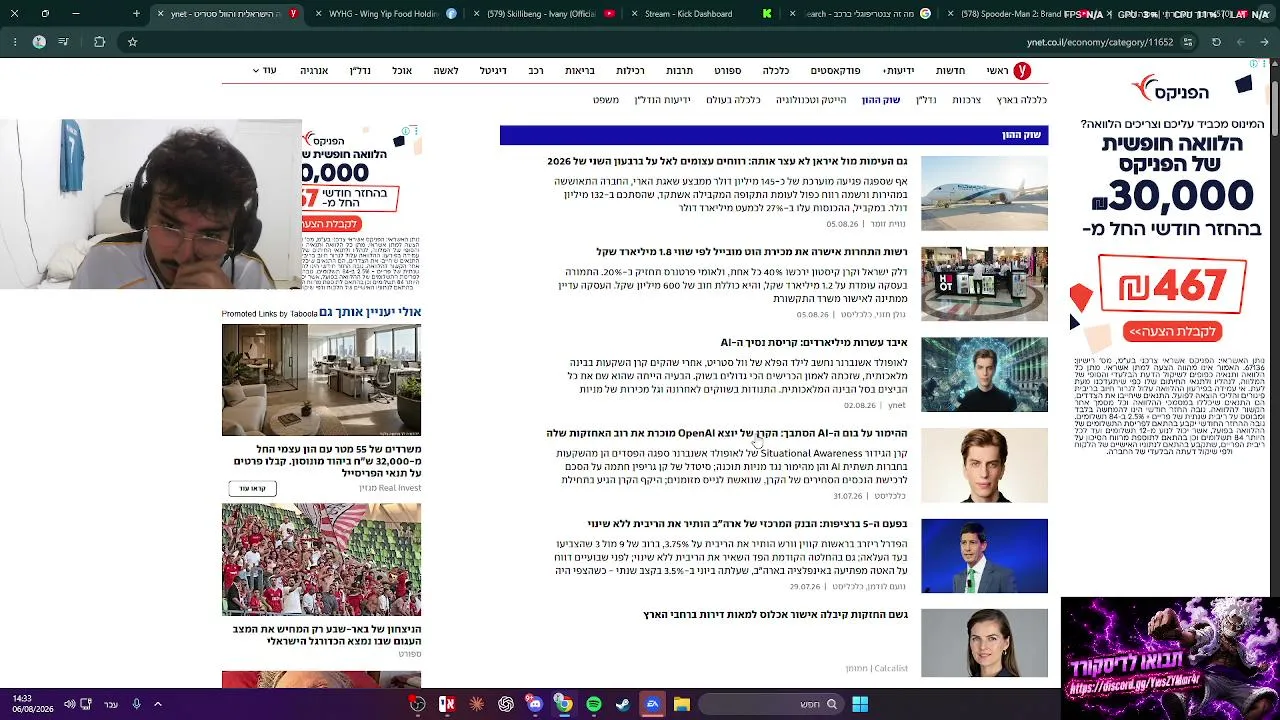Go back one page in Chrome
This screenshot has height=720, width=1280.
point(1264,42)
